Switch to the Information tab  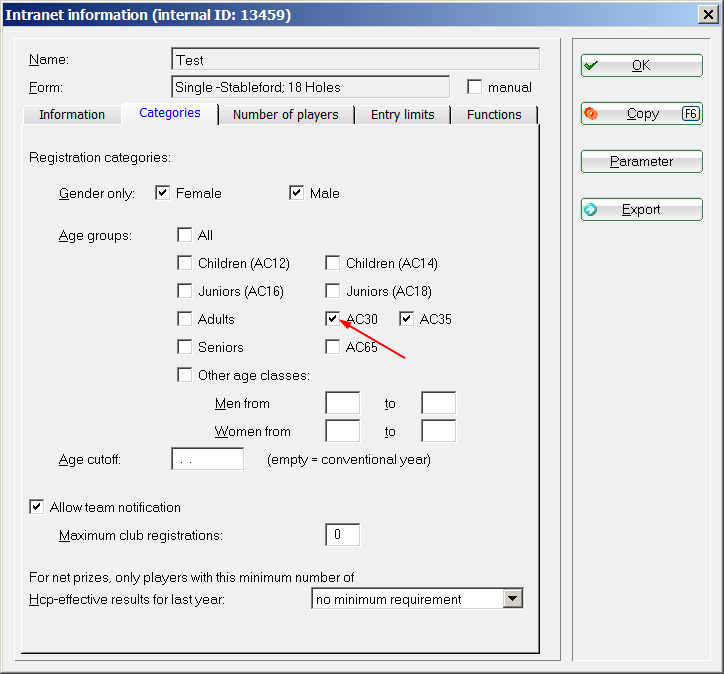[72, 115]
